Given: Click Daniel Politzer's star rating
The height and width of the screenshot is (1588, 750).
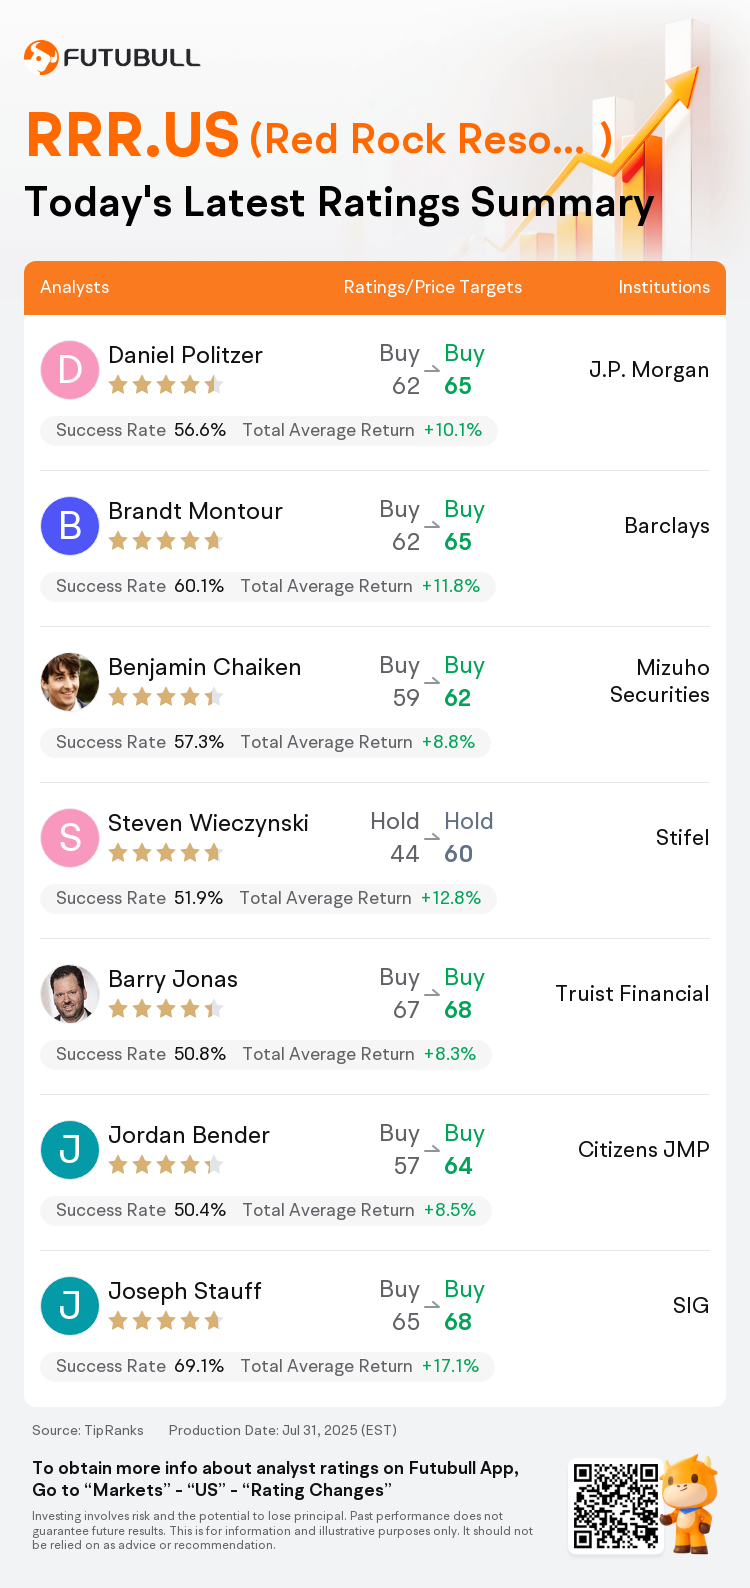Looking at the screenshot, I should (166, 385).
